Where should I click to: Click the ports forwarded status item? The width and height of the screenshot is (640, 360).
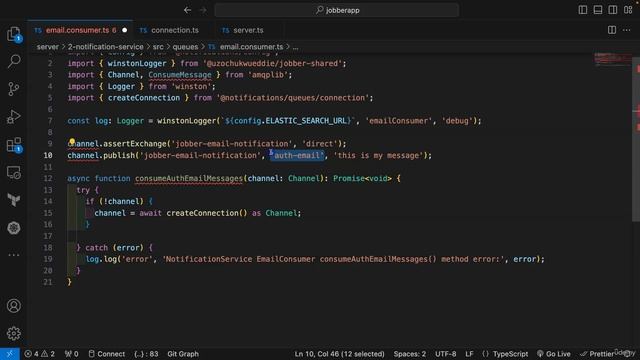click(71, 354)
